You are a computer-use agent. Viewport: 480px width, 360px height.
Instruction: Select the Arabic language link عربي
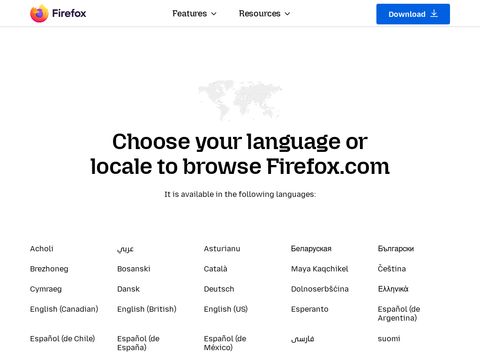point(125,249)
